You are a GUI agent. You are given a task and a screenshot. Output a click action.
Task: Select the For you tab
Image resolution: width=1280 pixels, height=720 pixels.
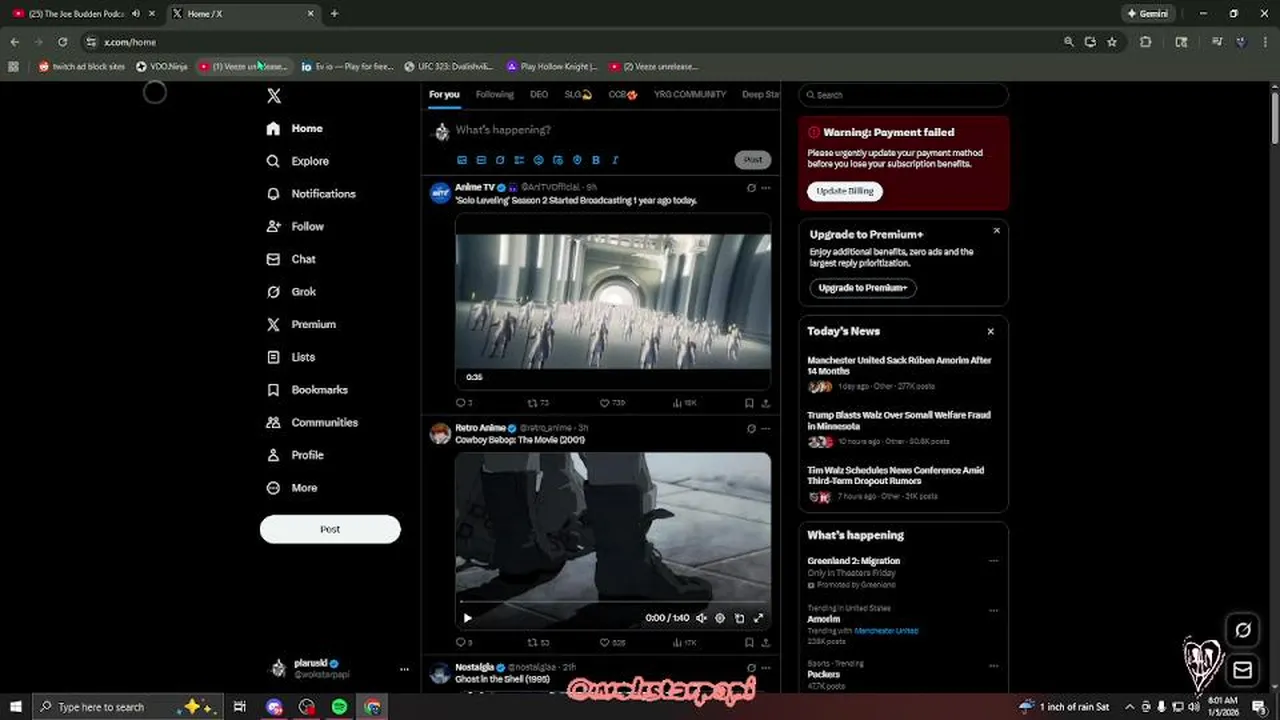pos(444,95)
